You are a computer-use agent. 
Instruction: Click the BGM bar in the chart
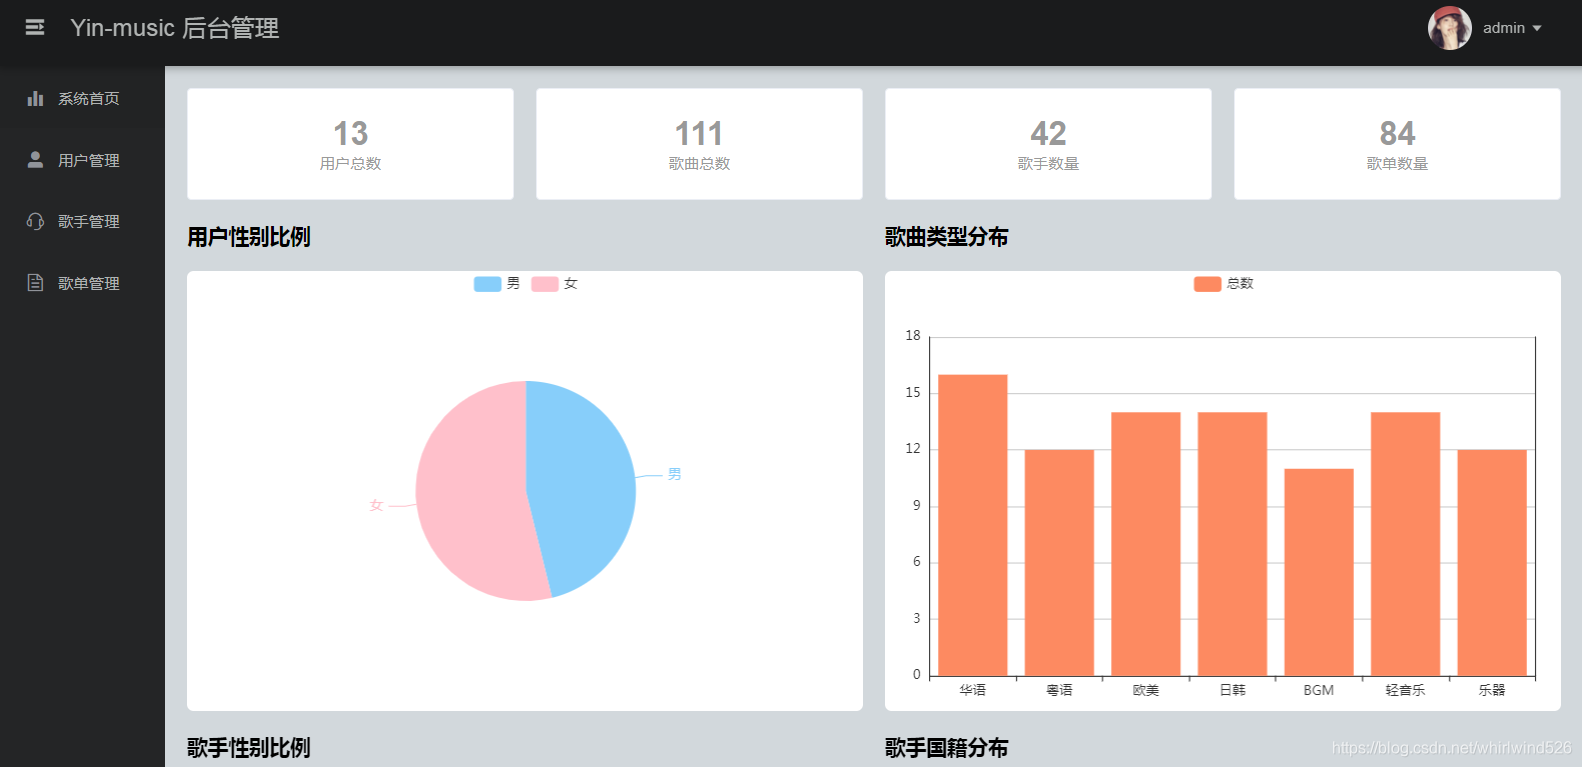coord(1319,572)
